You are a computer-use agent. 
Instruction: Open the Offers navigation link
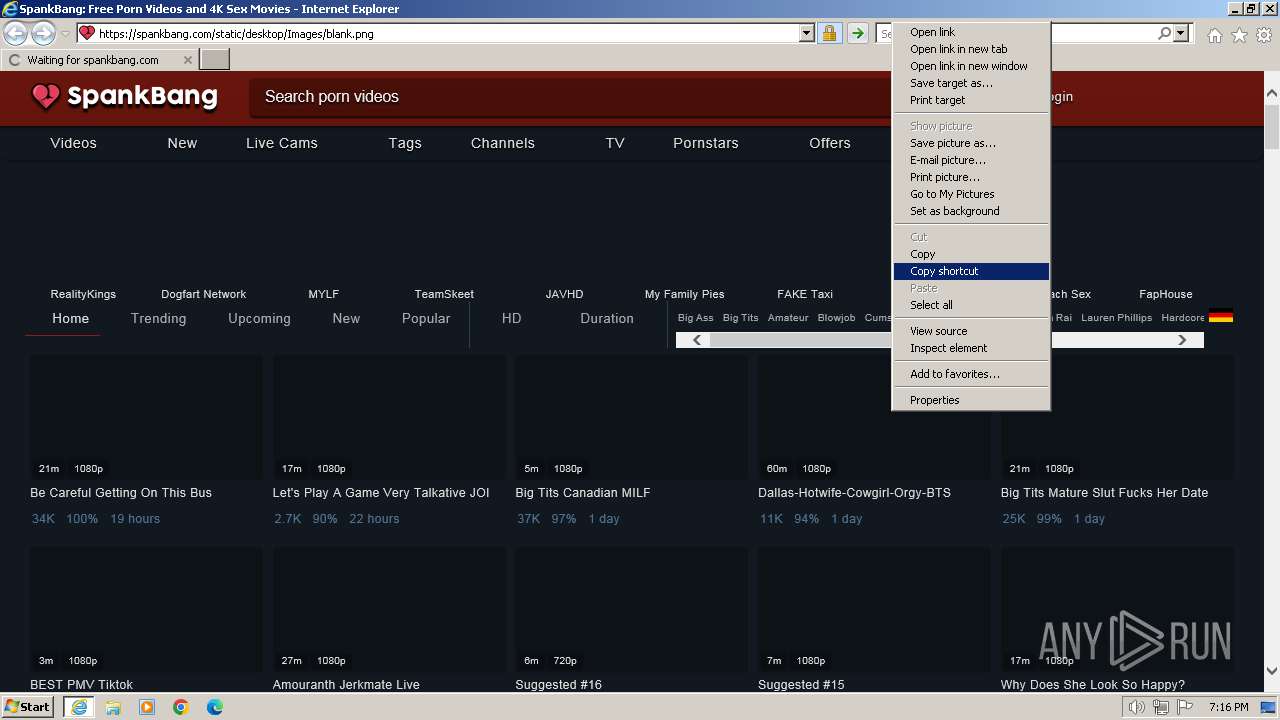pyautogui.click(x=830, y=143)
